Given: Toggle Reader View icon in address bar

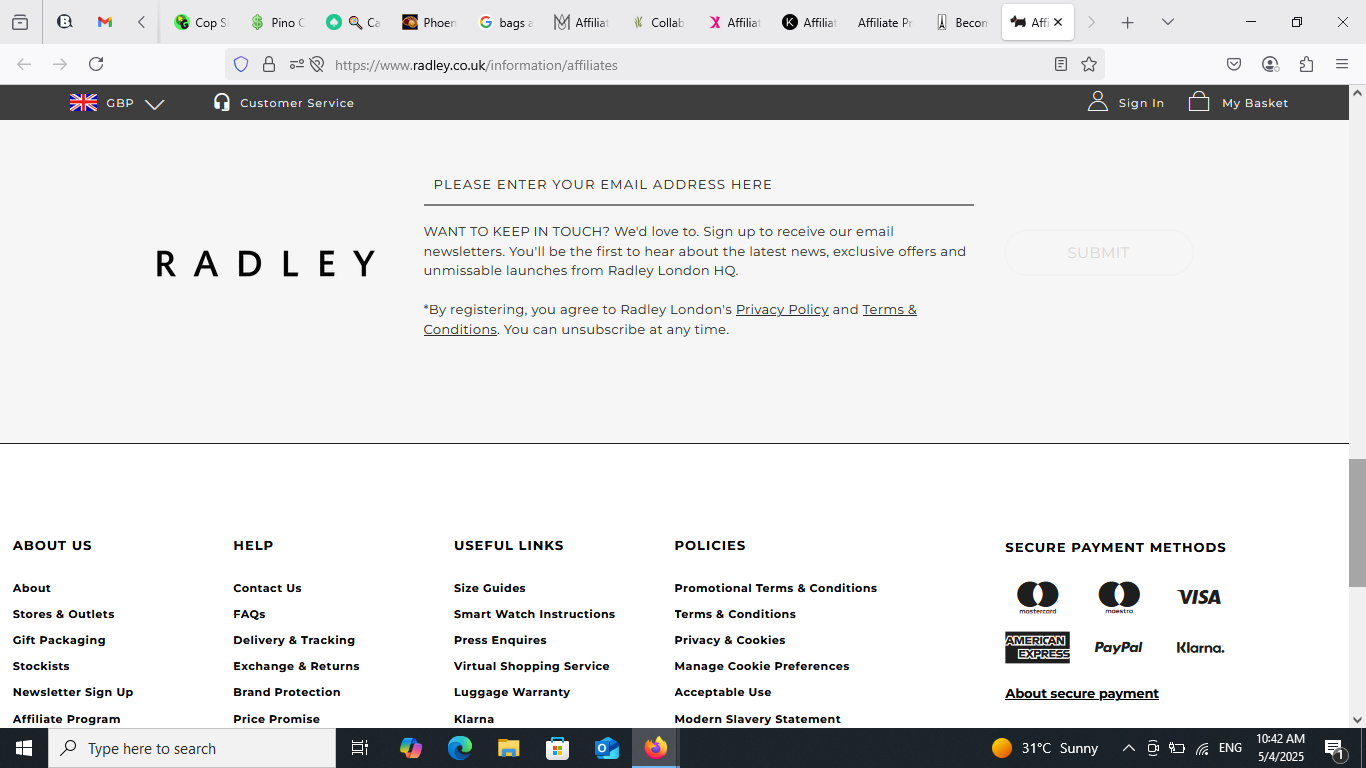Looking at the screenshot, I should tap(1061, 64).
